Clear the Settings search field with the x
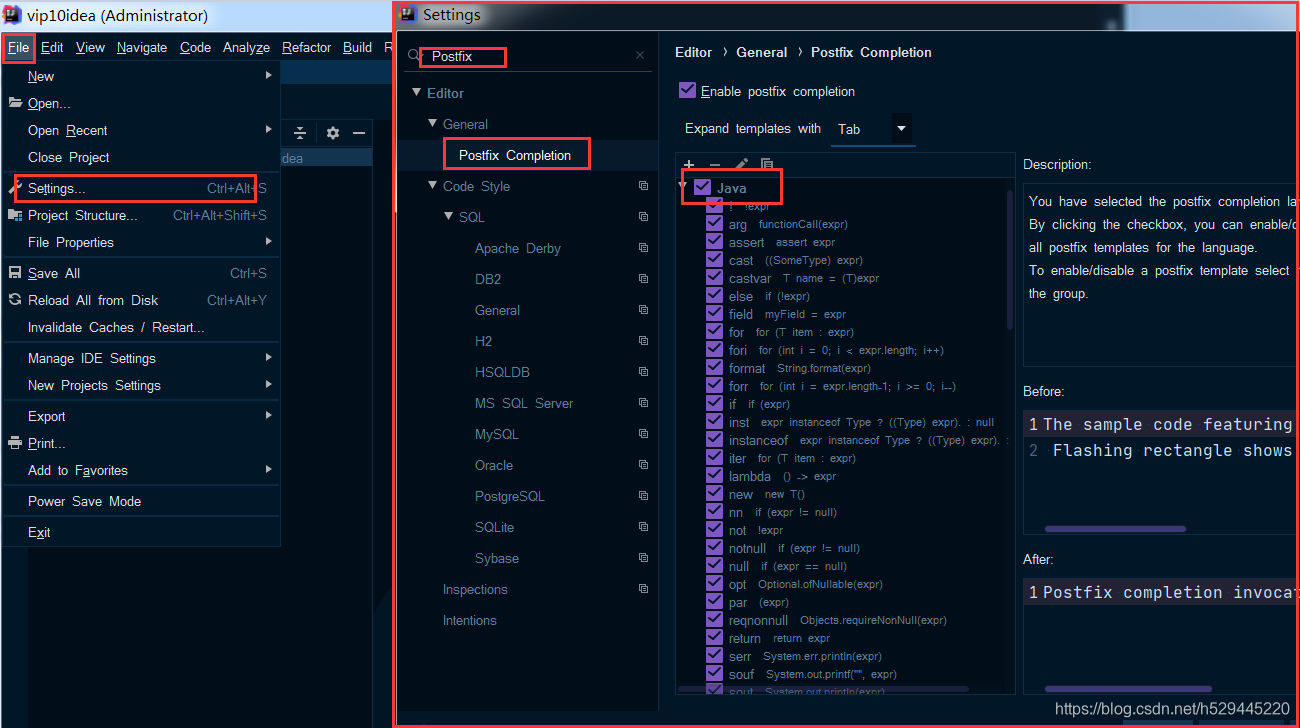The width and height of the screenshot is (1300, 728). pyautogui.click(x=640, y=56)
